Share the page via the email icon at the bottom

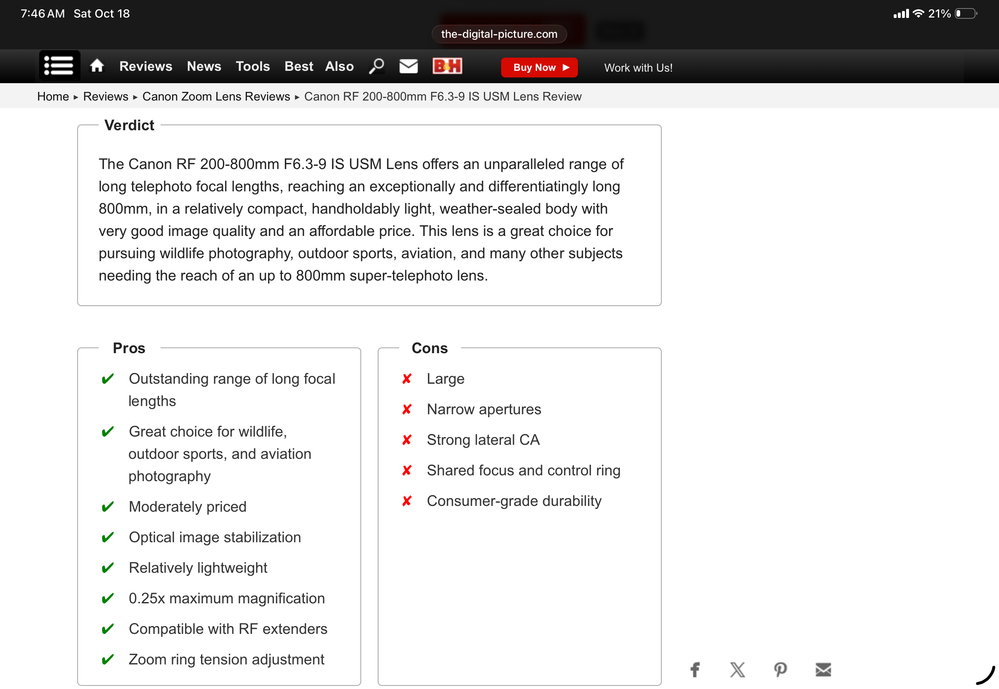[823, 669]
